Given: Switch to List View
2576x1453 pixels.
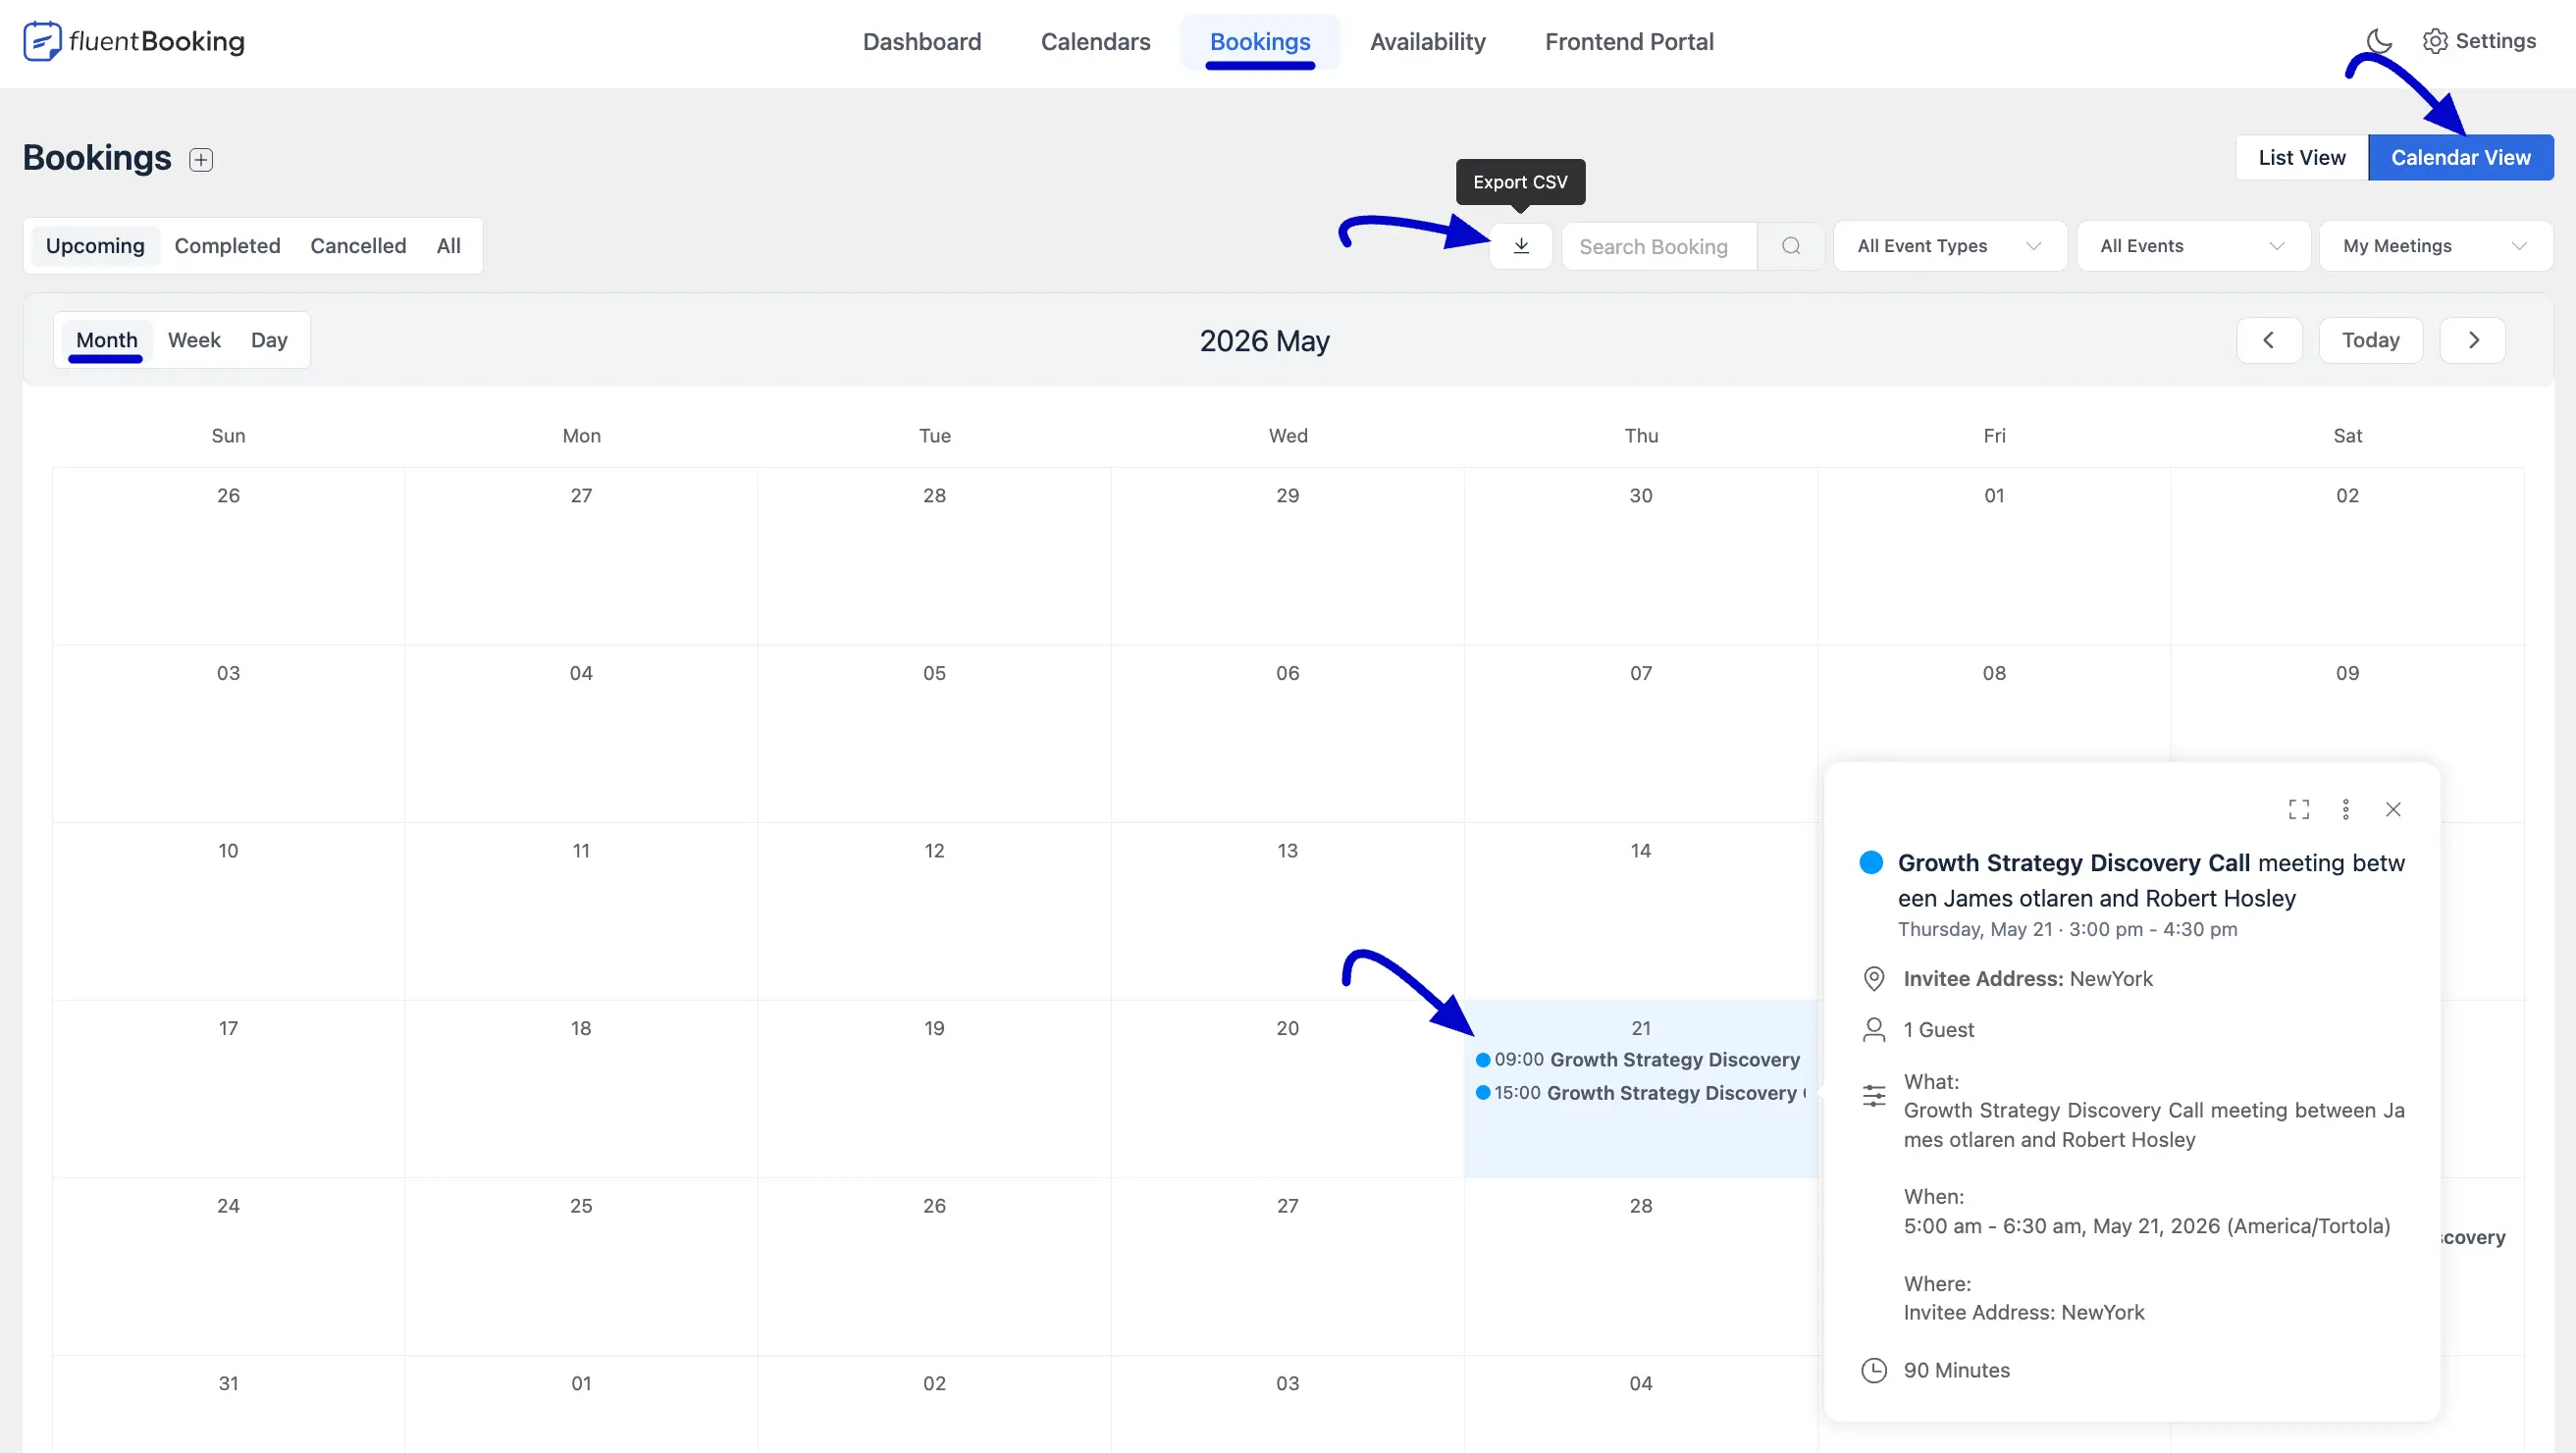Looking at the screenshot, I should click(2302, 157).
